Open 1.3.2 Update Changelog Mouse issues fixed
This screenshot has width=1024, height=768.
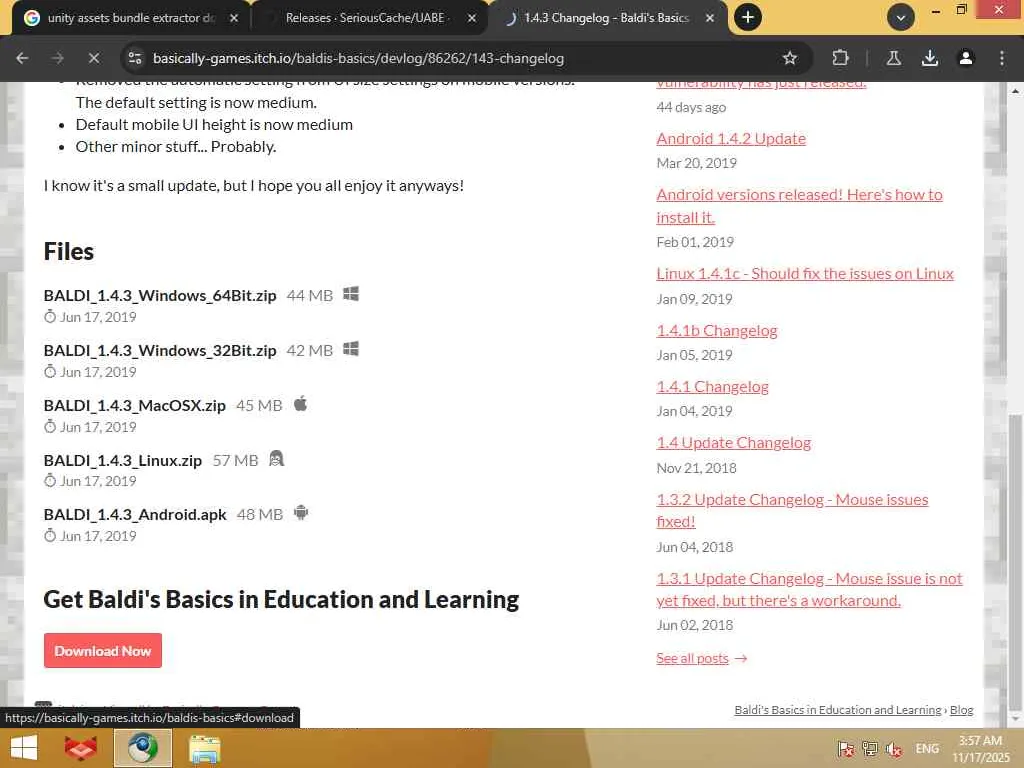coord(792,510)
